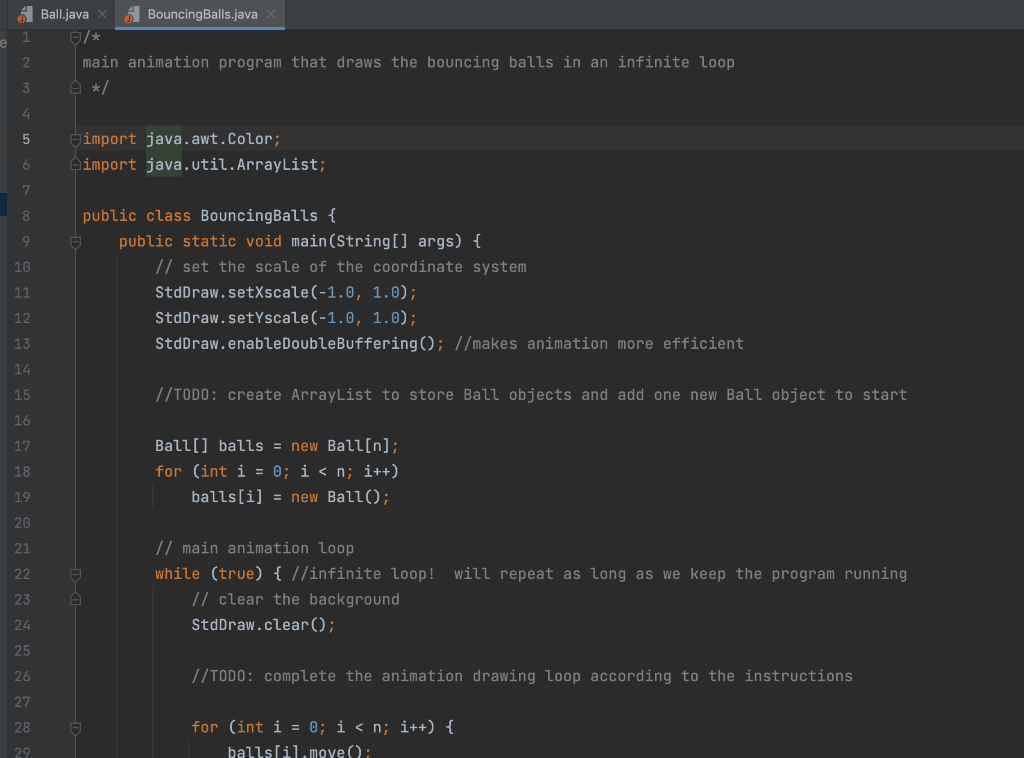
Task: Click 'StdDraw.enableDoubleBuffering()' on line 13
Action: [x=295, y=343]
